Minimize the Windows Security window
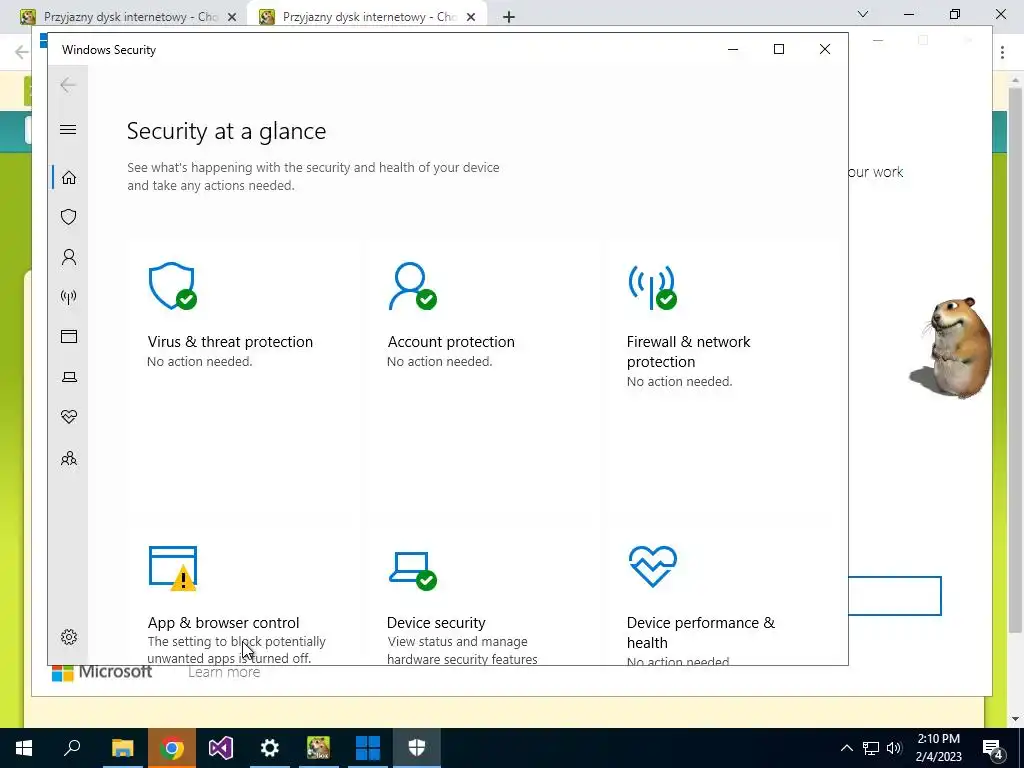Image resolution: width=1024 pixels, height=768 pixels. coord(733,49)
